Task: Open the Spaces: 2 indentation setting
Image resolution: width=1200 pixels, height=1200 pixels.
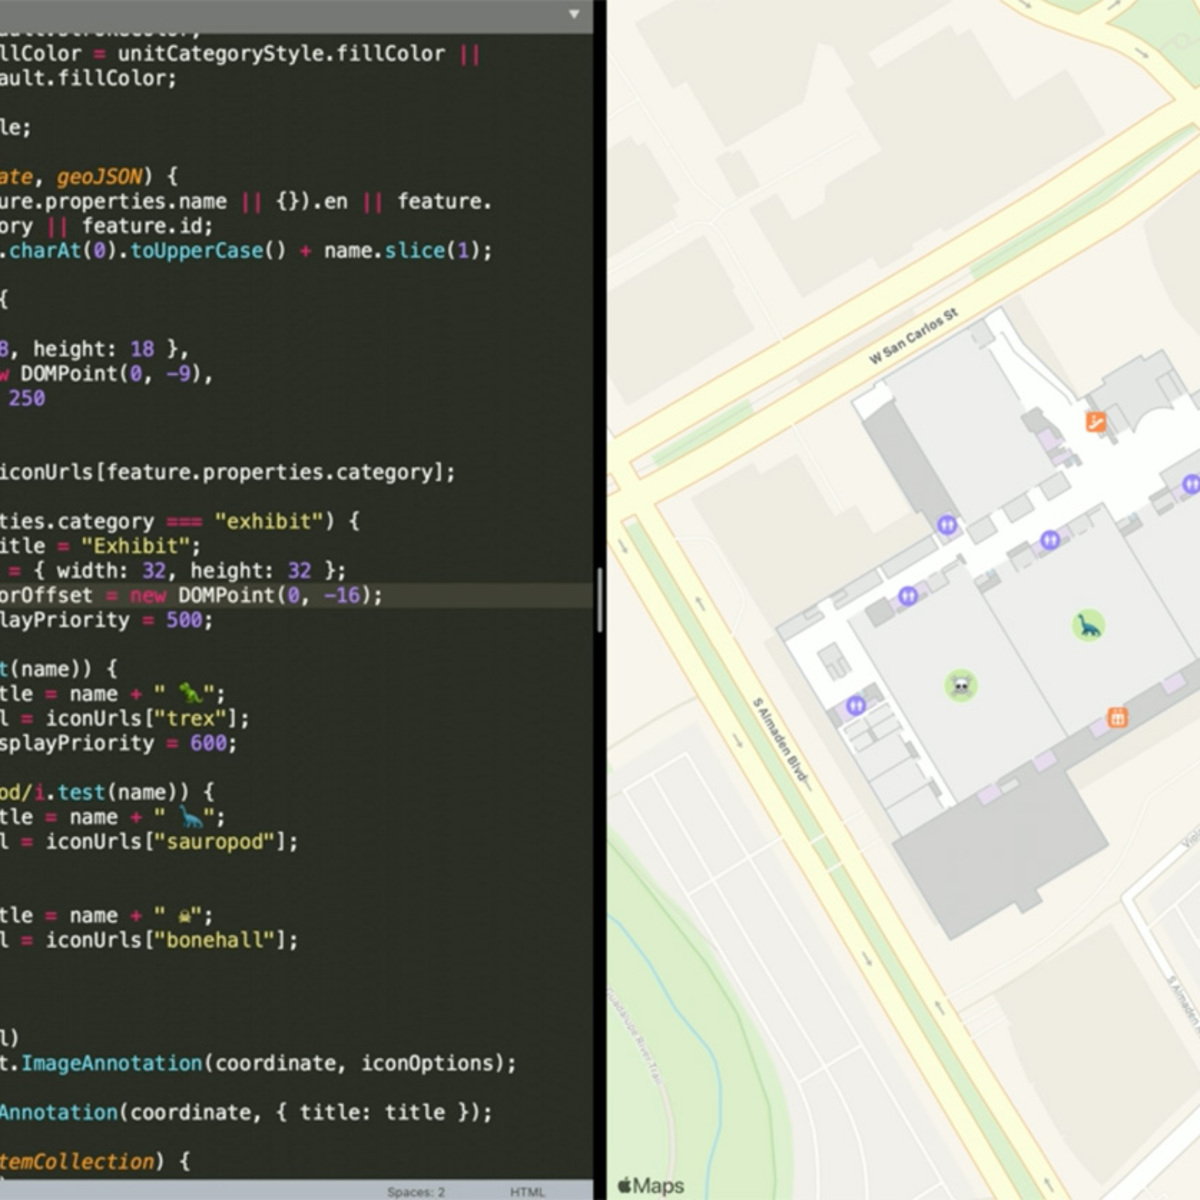Action: click(416, 1191)
